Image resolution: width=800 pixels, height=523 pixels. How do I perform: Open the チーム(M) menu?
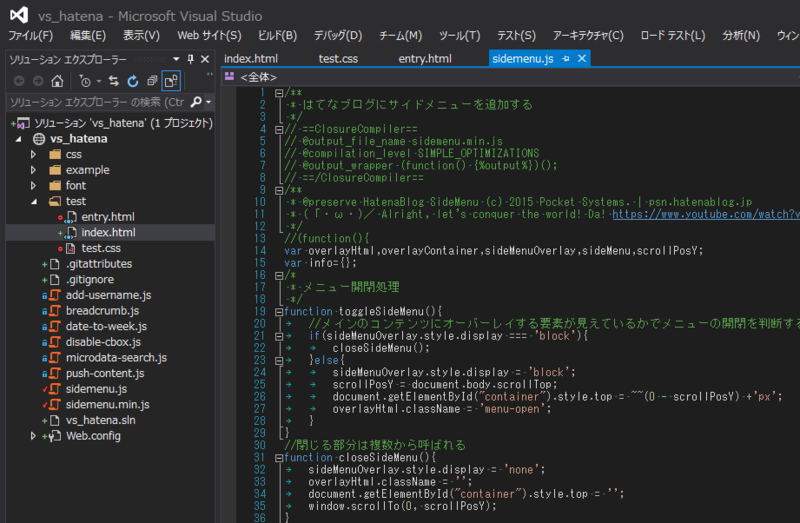point(401,35)
